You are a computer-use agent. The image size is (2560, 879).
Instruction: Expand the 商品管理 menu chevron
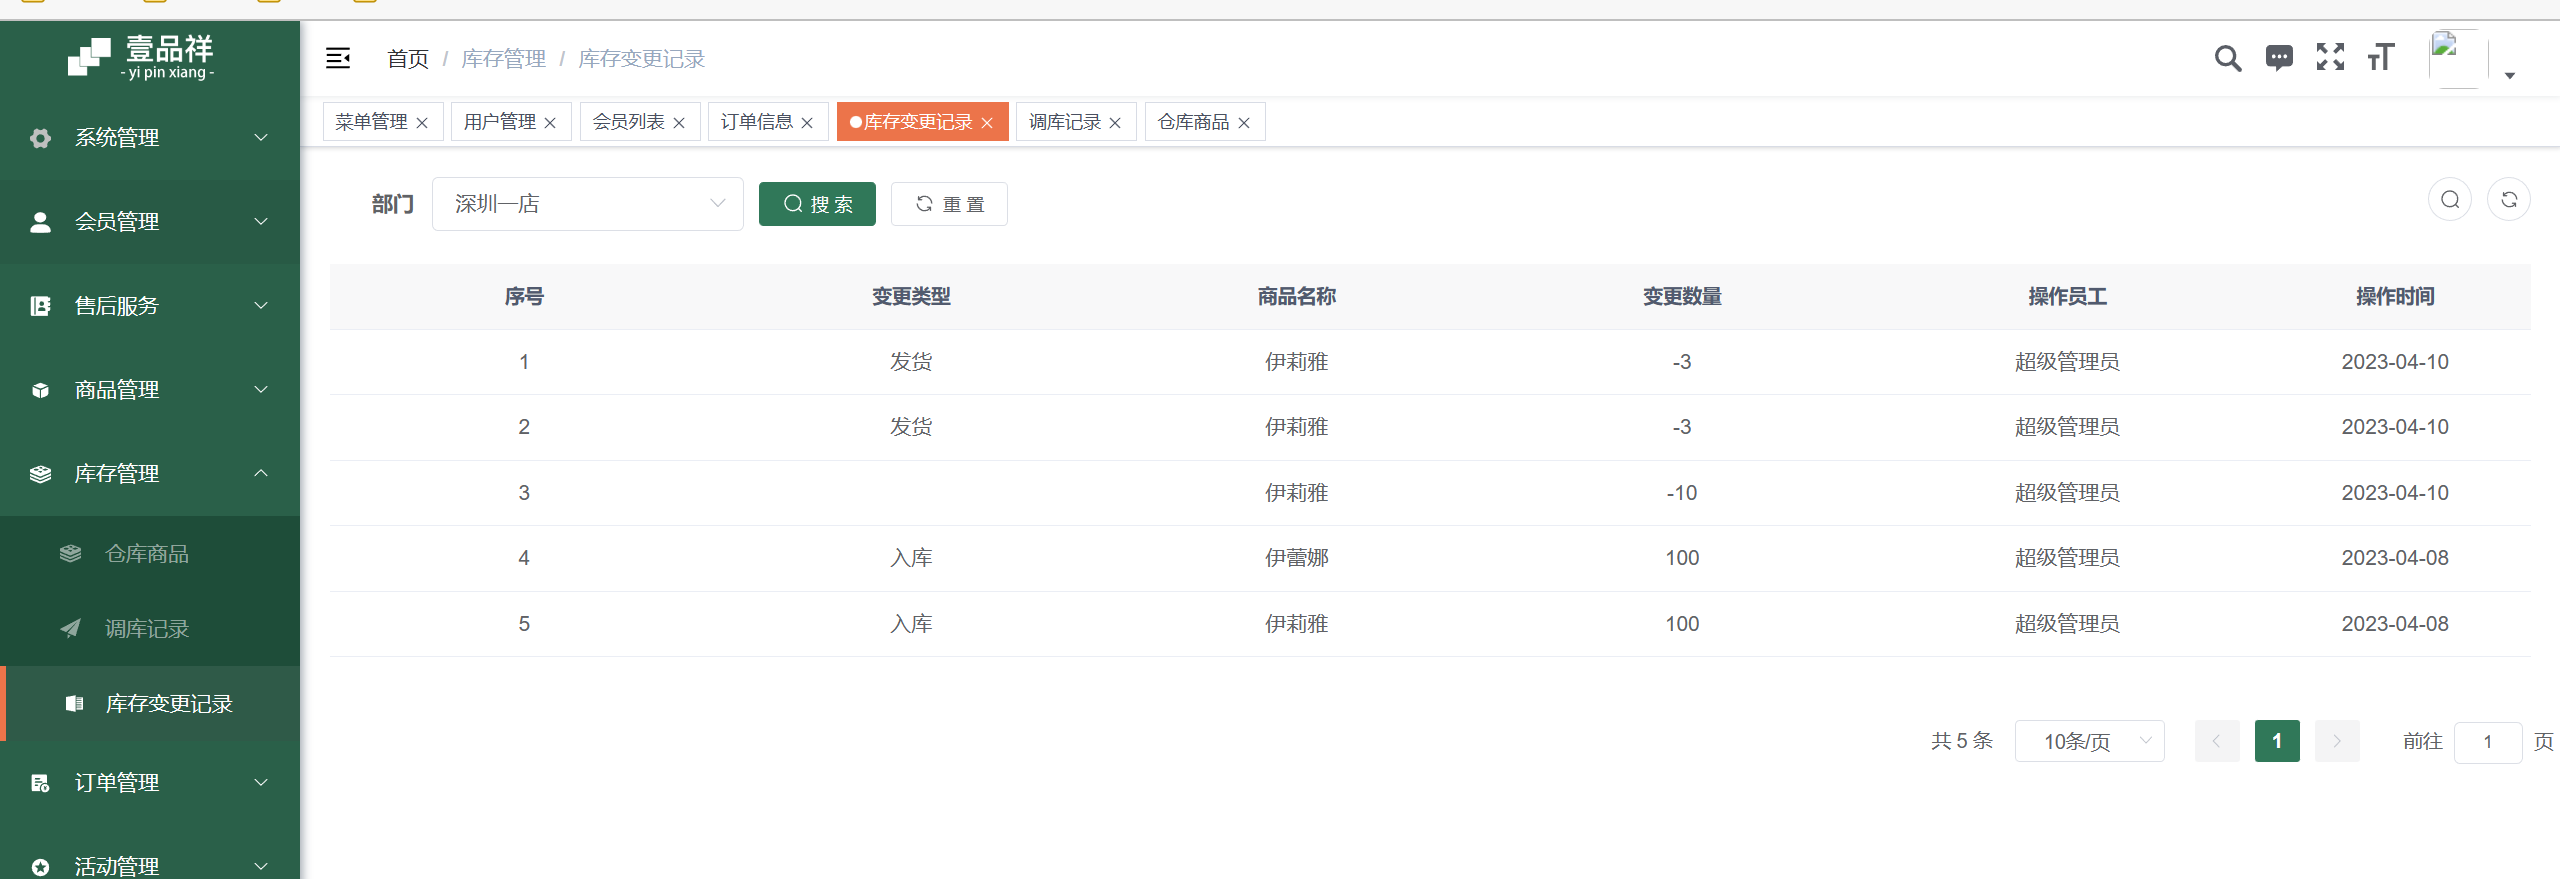pyautogui.click(x=261, y=390)
